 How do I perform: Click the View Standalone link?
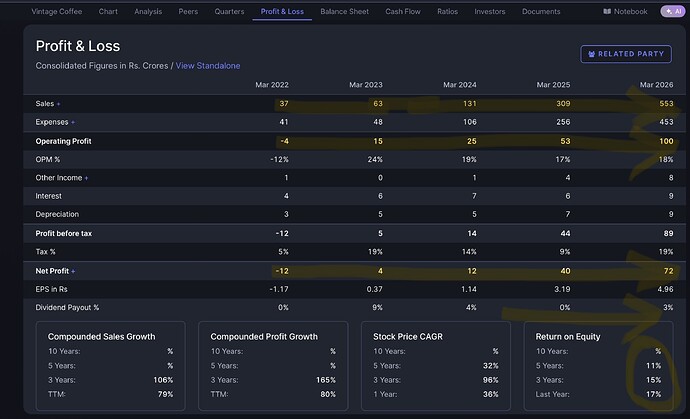[208, 66]
